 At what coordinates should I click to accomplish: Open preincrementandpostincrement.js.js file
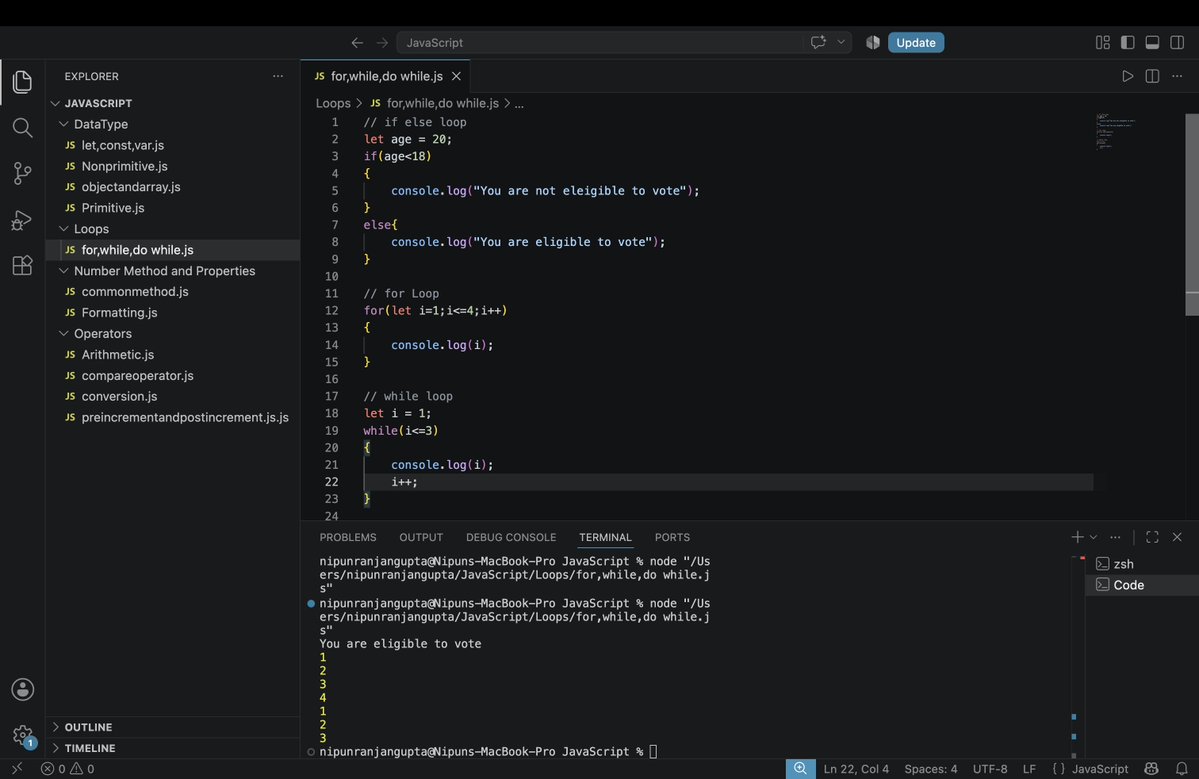pos(185,417)
